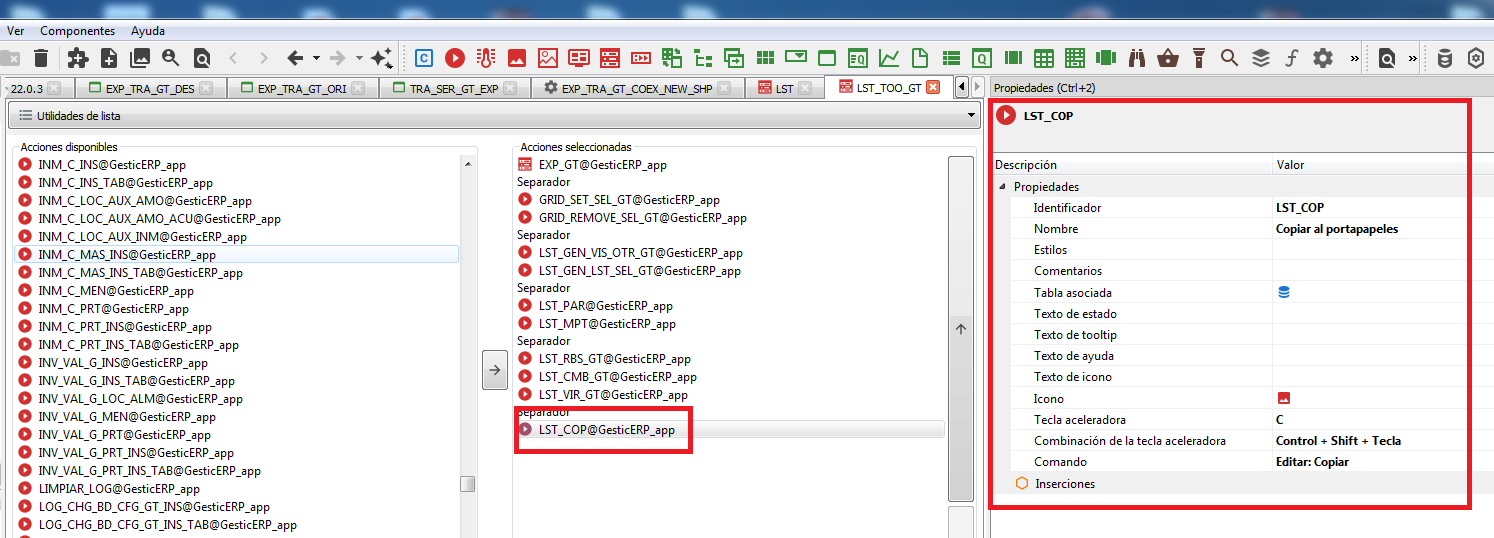The height and width of the screenshot is (538, 1494).
Task: Click the image gallery stack icon
Action: [140, 58]
